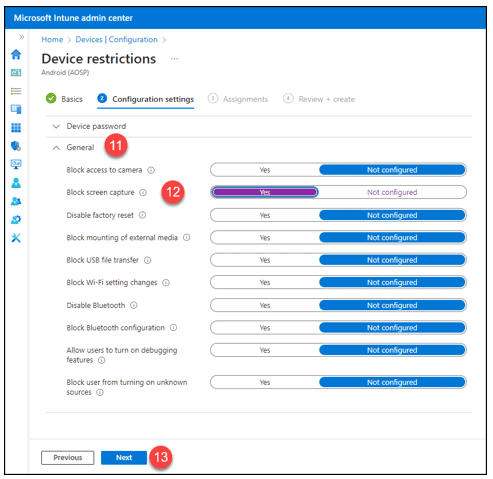493x479 pixels.
Task: Show info for debugging features setting
Action: tap(102, 360)
